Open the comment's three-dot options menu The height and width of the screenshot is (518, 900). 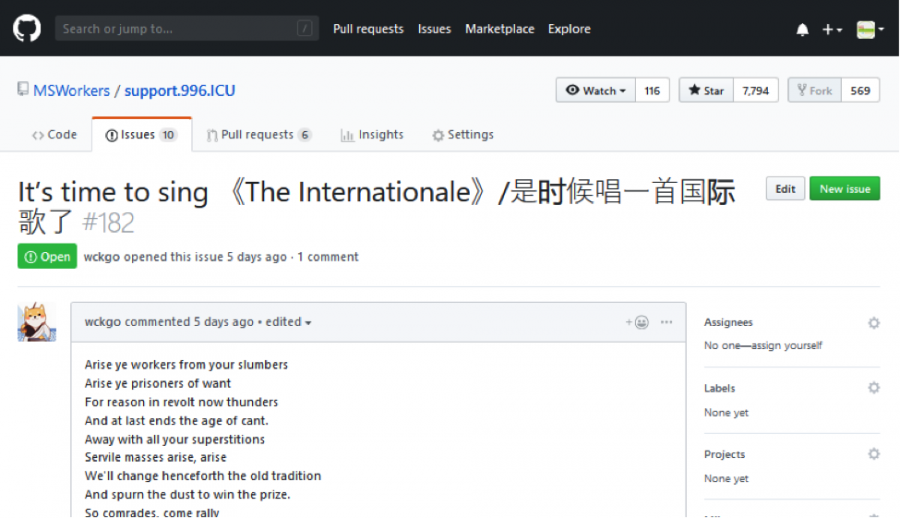pyautogui.click(x=667, y=322)
